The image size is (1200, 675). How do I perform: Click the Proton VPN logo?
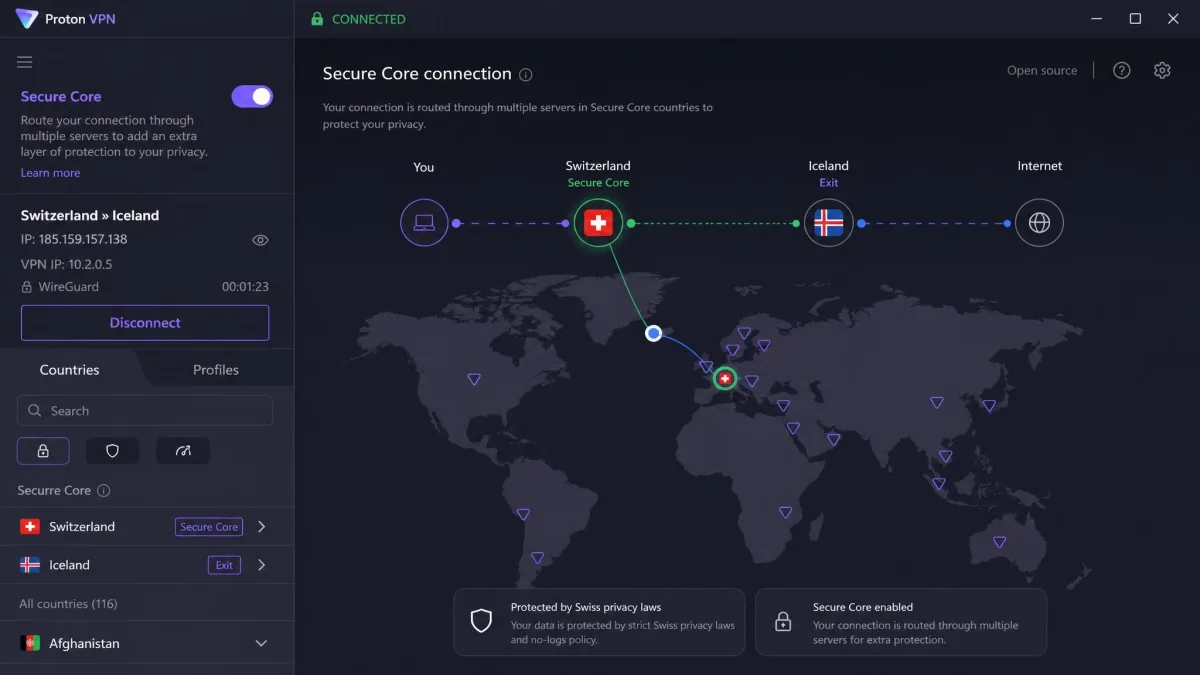27,19
